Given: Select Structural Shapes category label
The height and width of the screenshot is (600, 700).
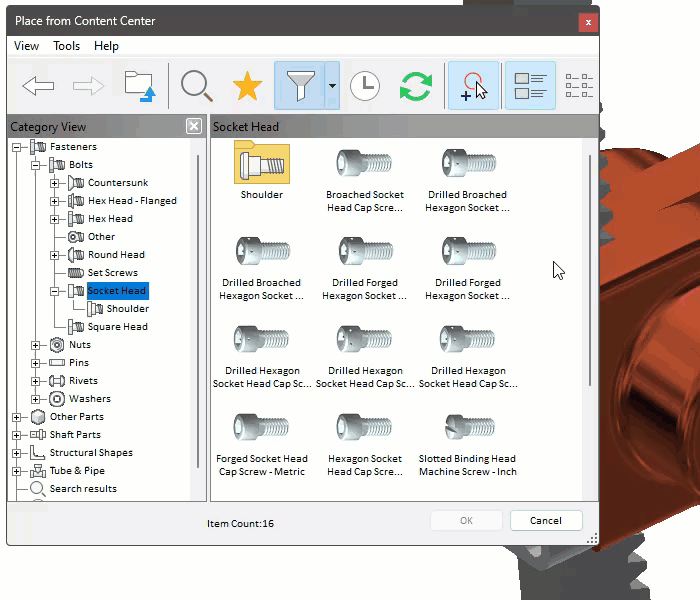Looking at the screenshot, I should pos(91,453).
